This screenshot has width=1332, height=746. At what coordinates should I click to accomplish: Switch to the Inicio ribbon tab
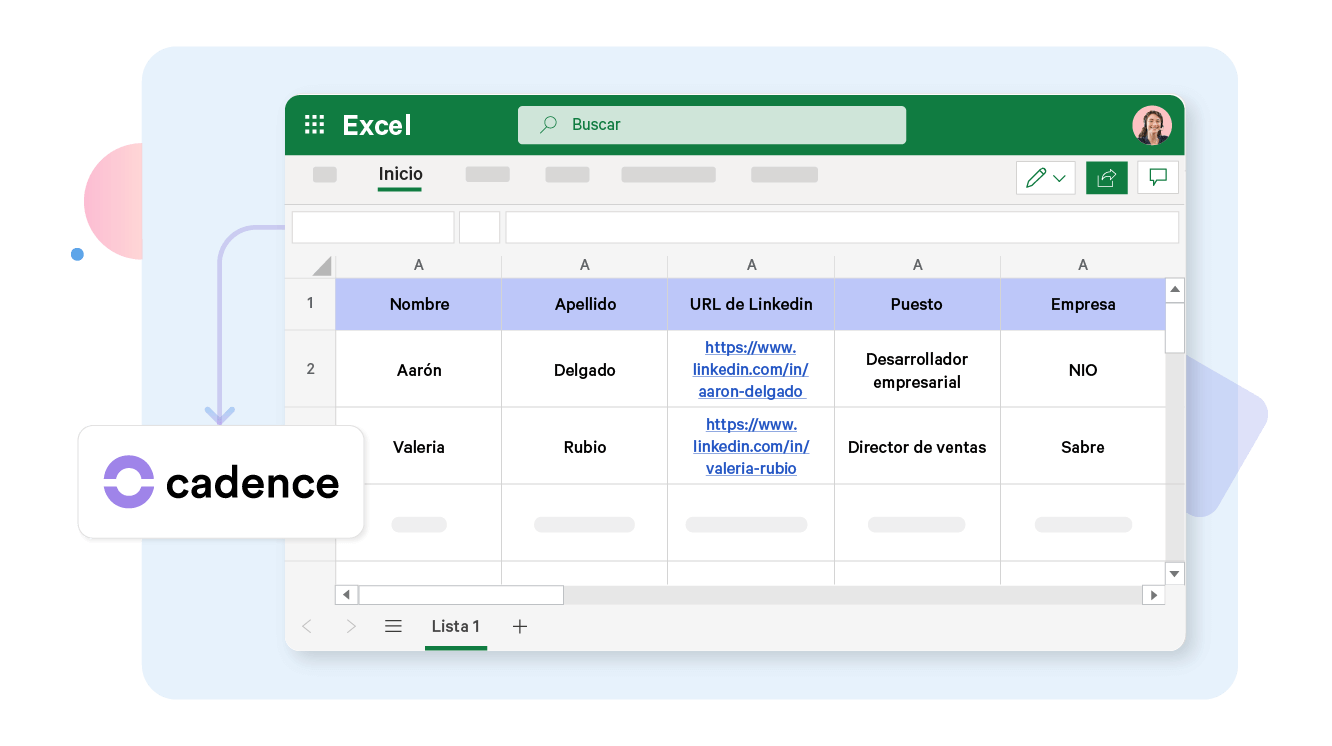[x=399, y=174]
